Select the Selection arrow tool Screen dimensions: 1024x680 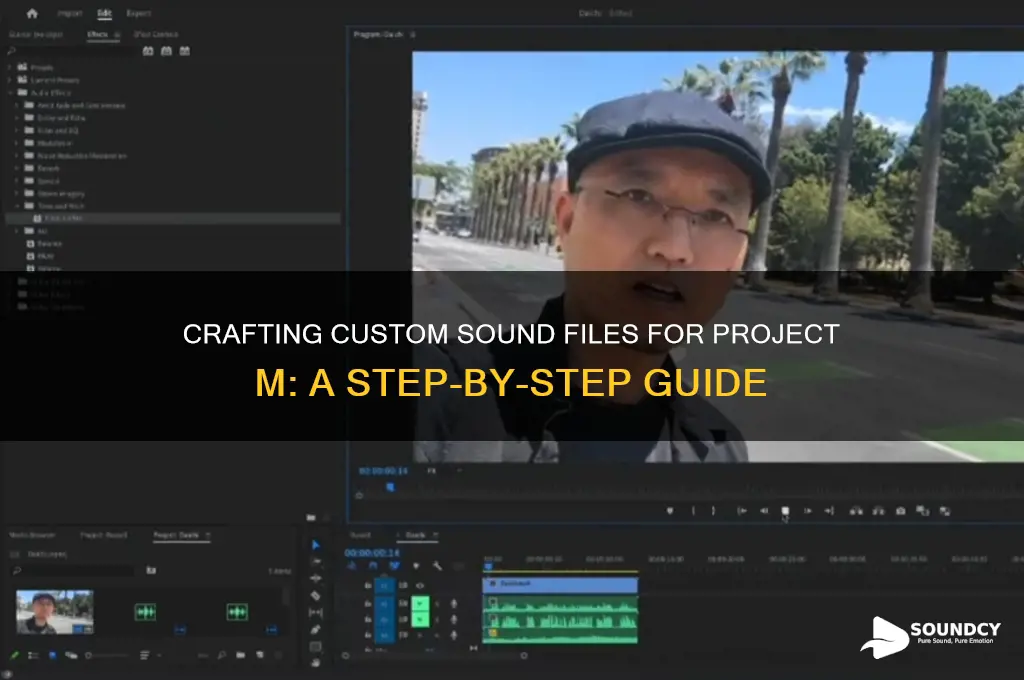pos(316,545)
